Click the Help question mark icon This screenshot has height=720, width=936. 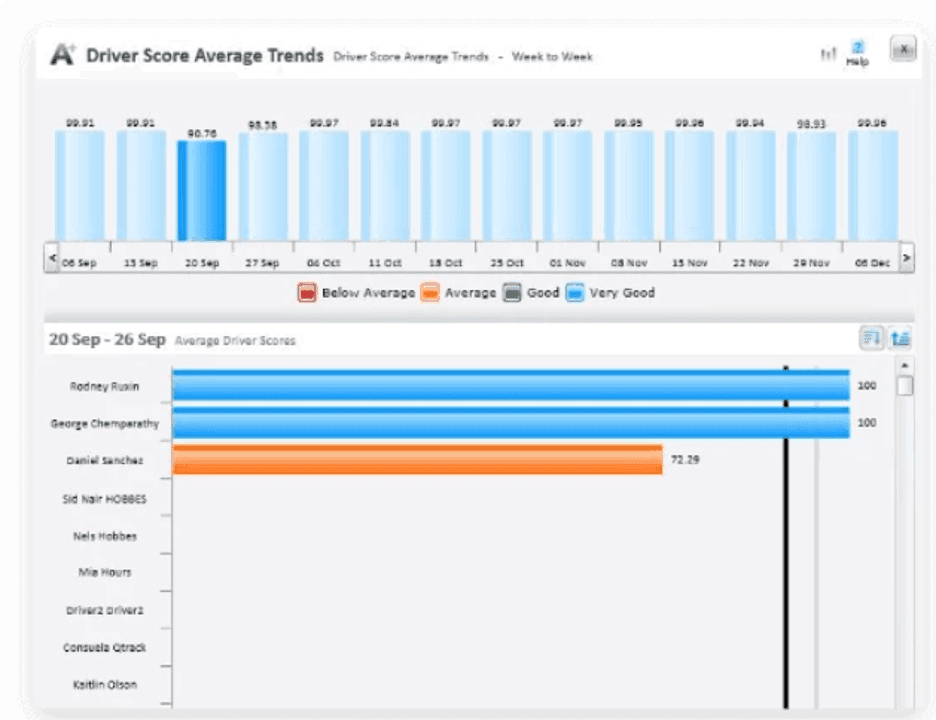tap(859, 48)
